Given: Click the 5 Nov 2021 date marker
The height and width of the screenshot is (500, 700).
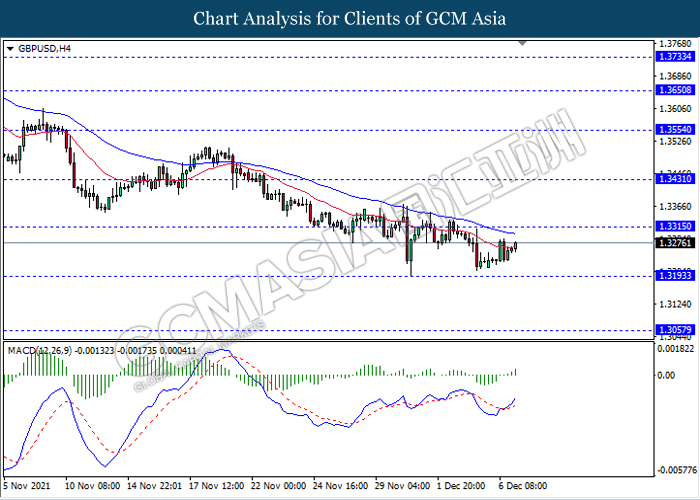Looking at the screenshot, I should pyautogui.click(x=27, y=486).
